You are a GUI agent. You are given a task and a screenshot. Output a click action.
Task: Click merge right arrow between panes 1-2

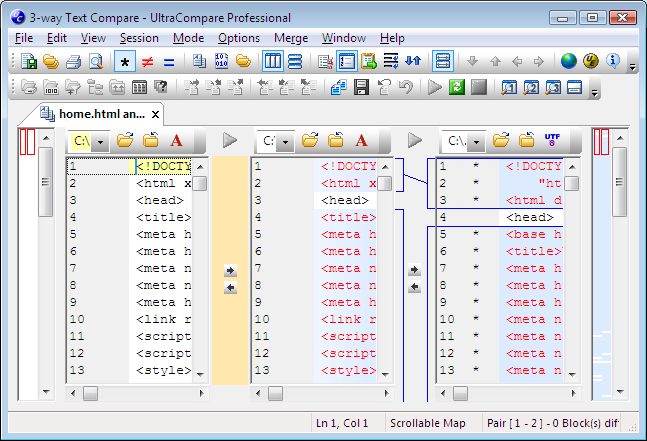pyautogui.click(x=230, y=271)
